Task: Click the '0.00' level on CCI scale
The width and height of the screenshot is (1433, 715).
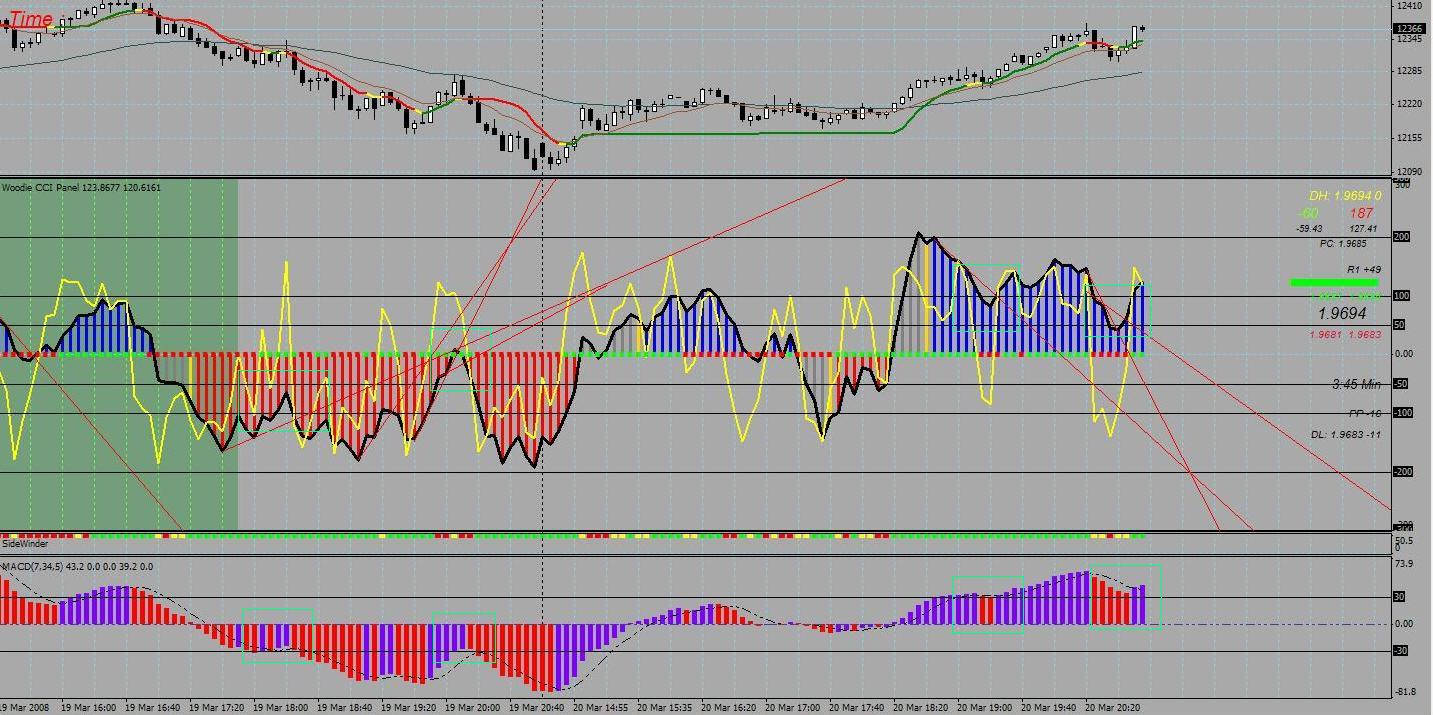Action: tap(1404, 354)
